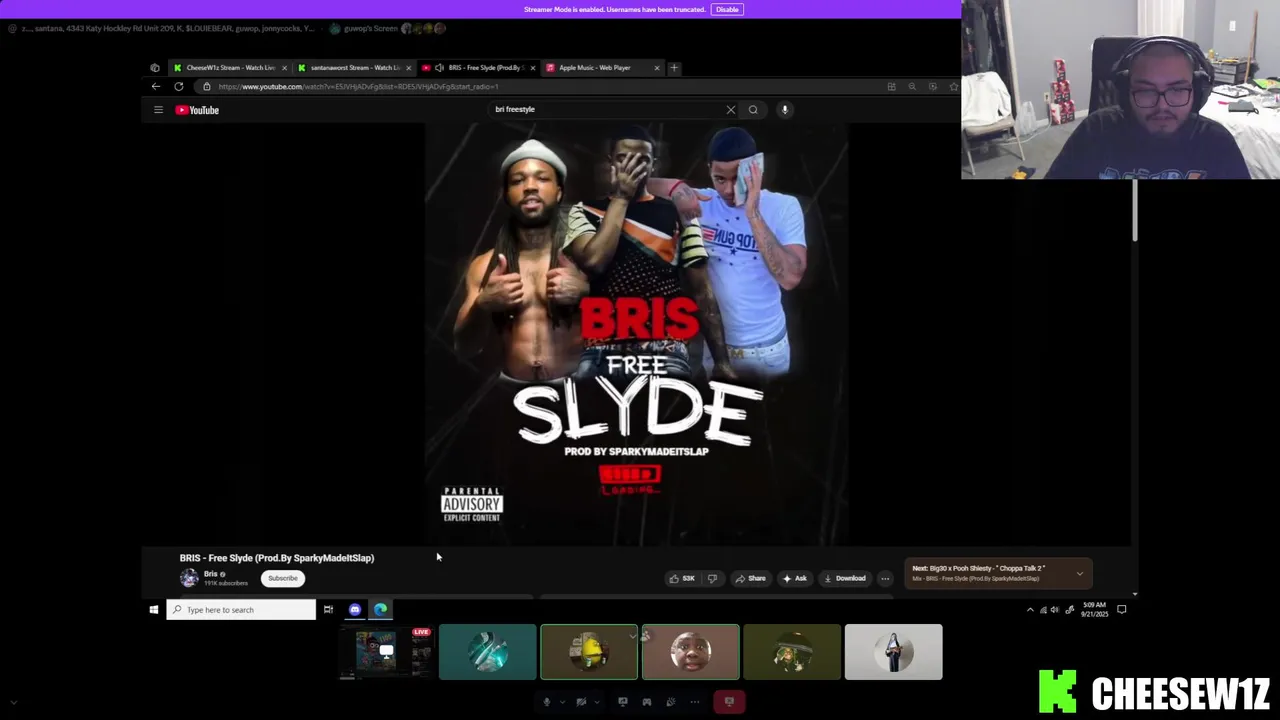Open Windows Task View
The width and height of the screenshot is (1280, 720).
(x=328, y=610)
